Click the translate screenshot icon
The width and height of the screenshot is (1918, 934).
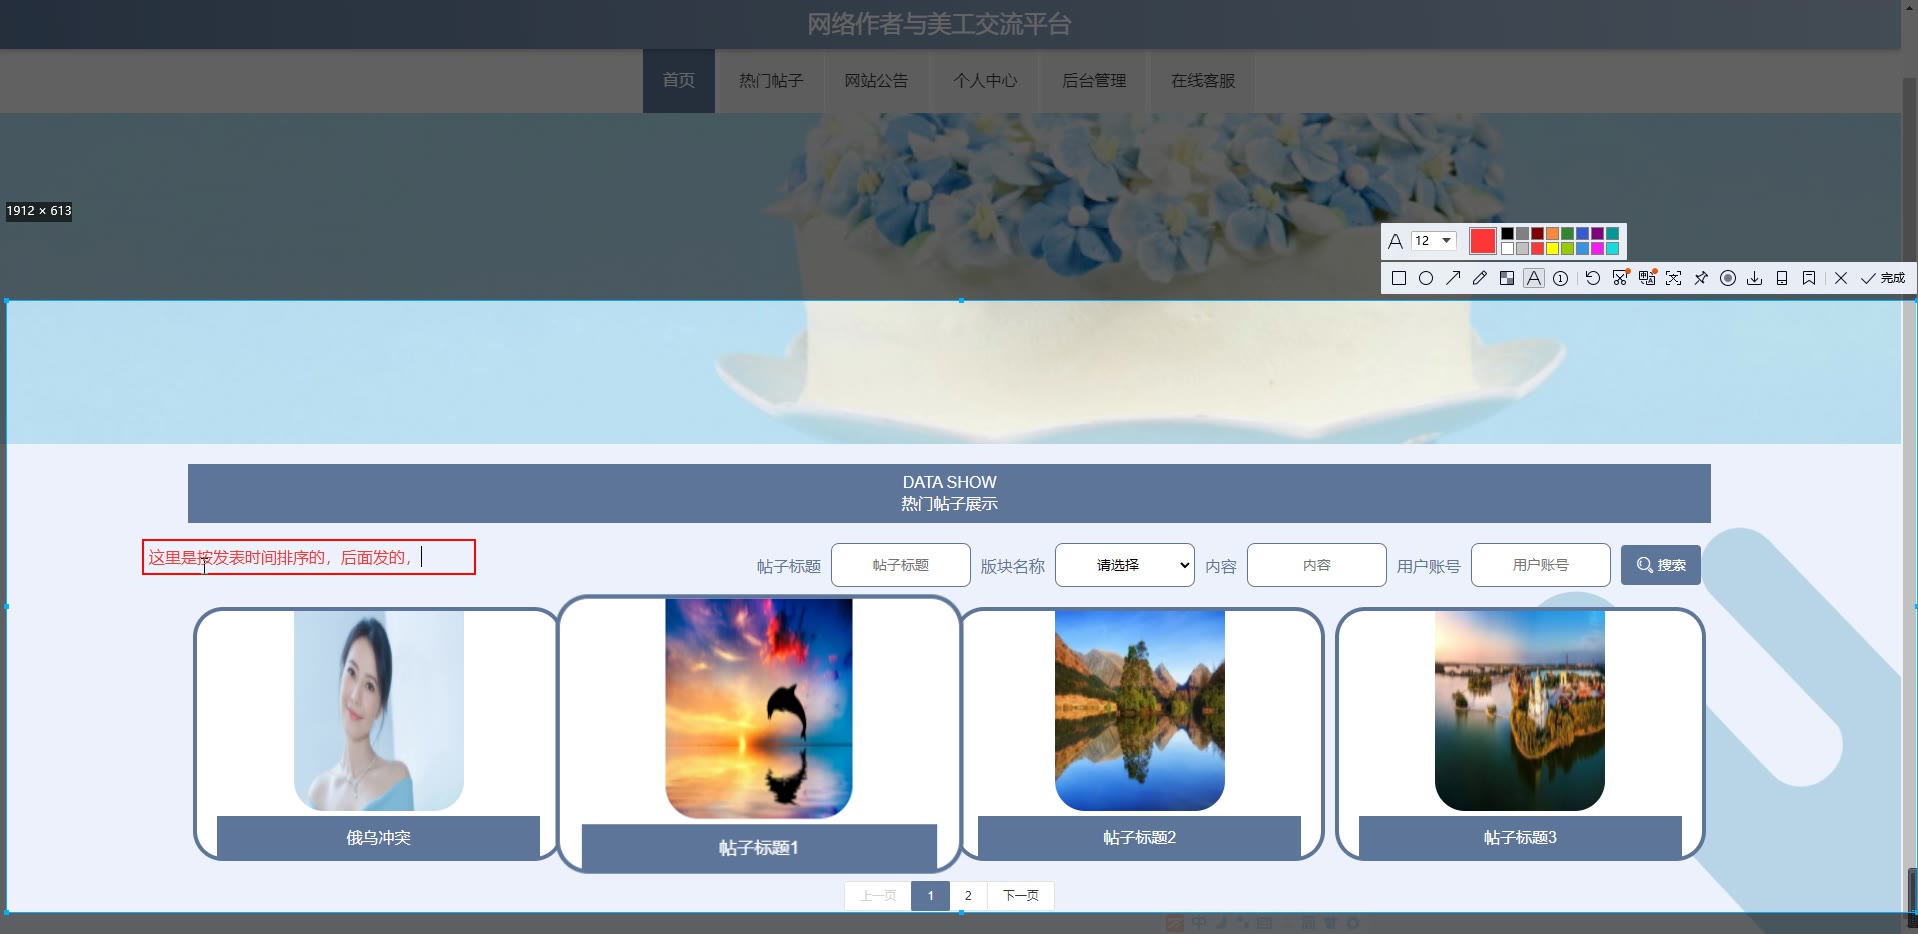[x=1647, y=278]
